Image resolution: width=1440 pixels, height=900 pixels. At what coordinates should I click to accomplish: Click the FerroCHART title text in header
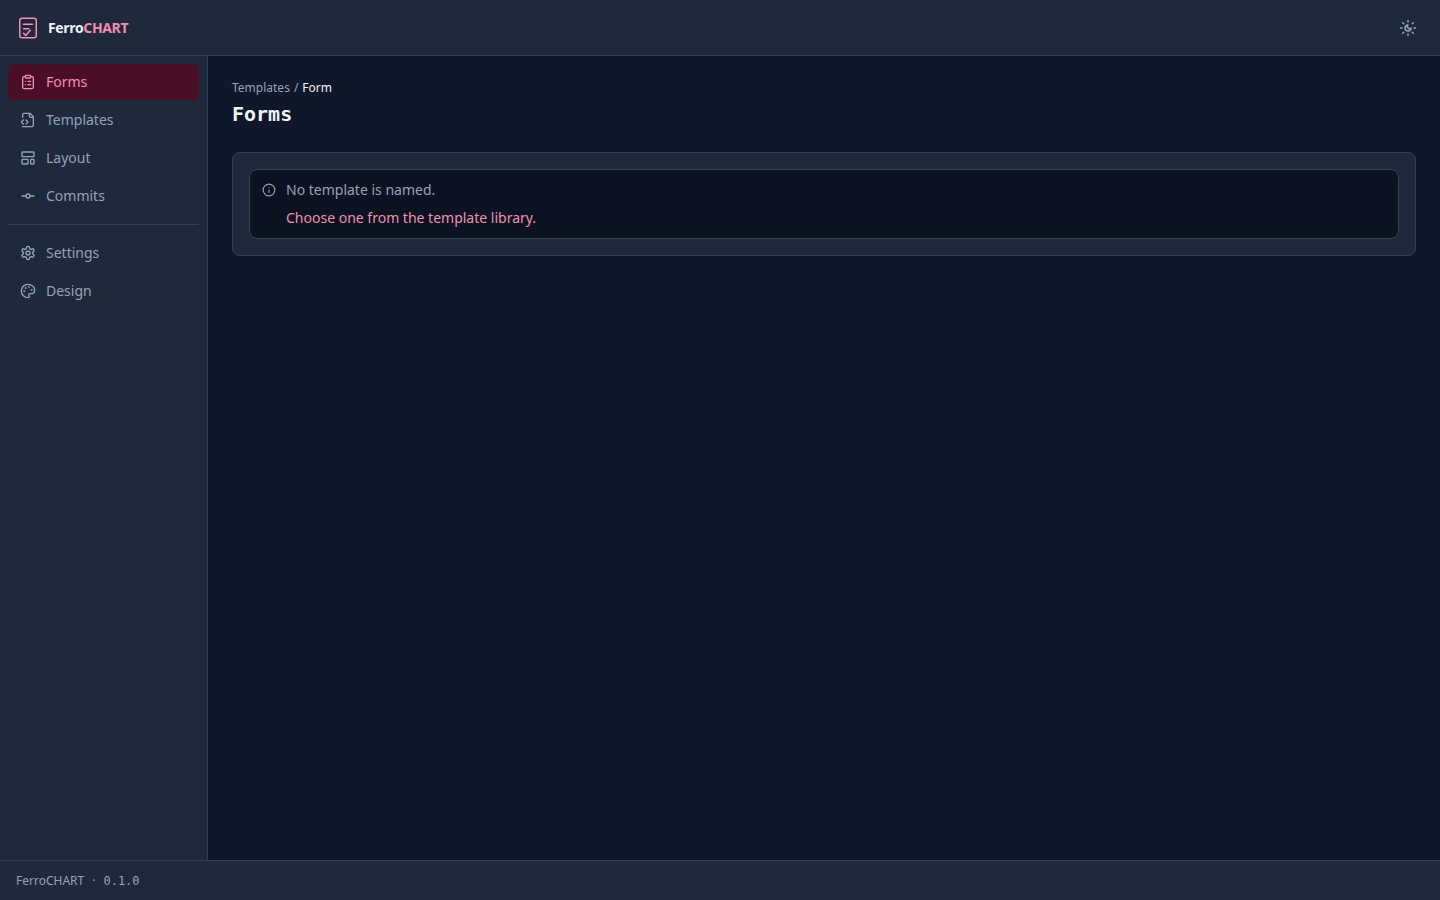click(x=88, y=28)
